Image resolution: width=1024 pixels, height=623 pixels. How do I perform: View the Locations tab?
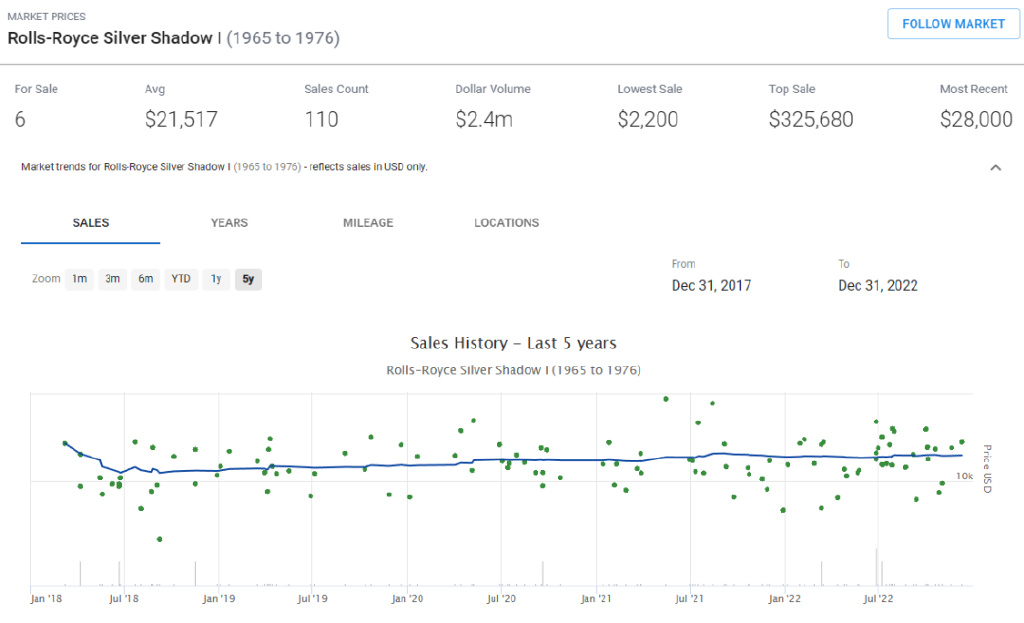point(507,223)
